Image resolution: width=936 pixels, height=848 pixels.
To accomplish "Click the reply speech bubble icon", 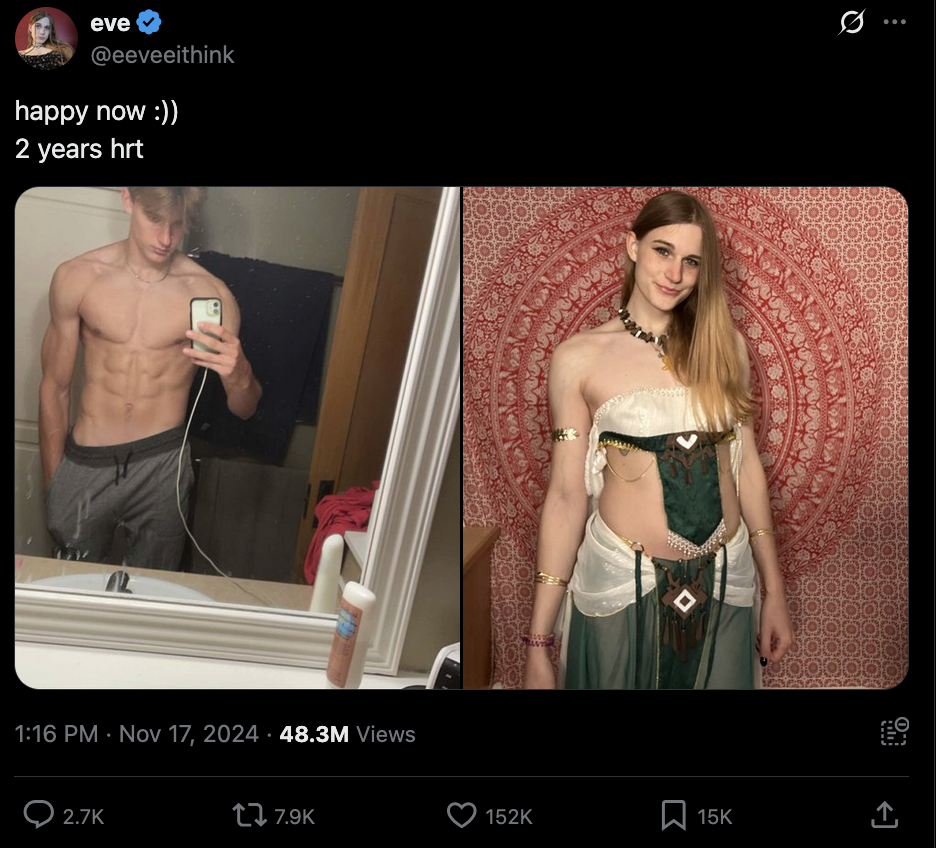I will 38,815.
